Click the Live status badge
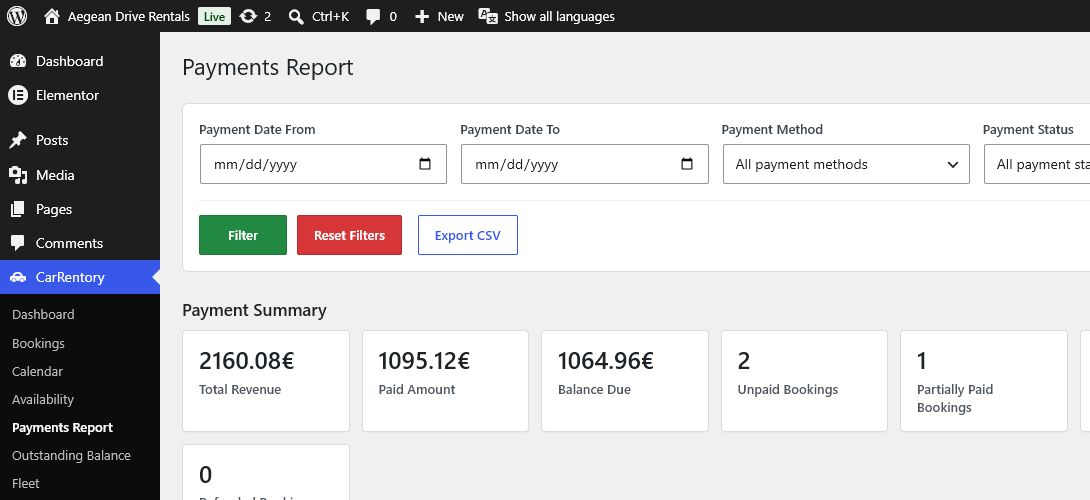This screenshot has width=1090, height=500. pyautogui.click(x=214, y=17)
